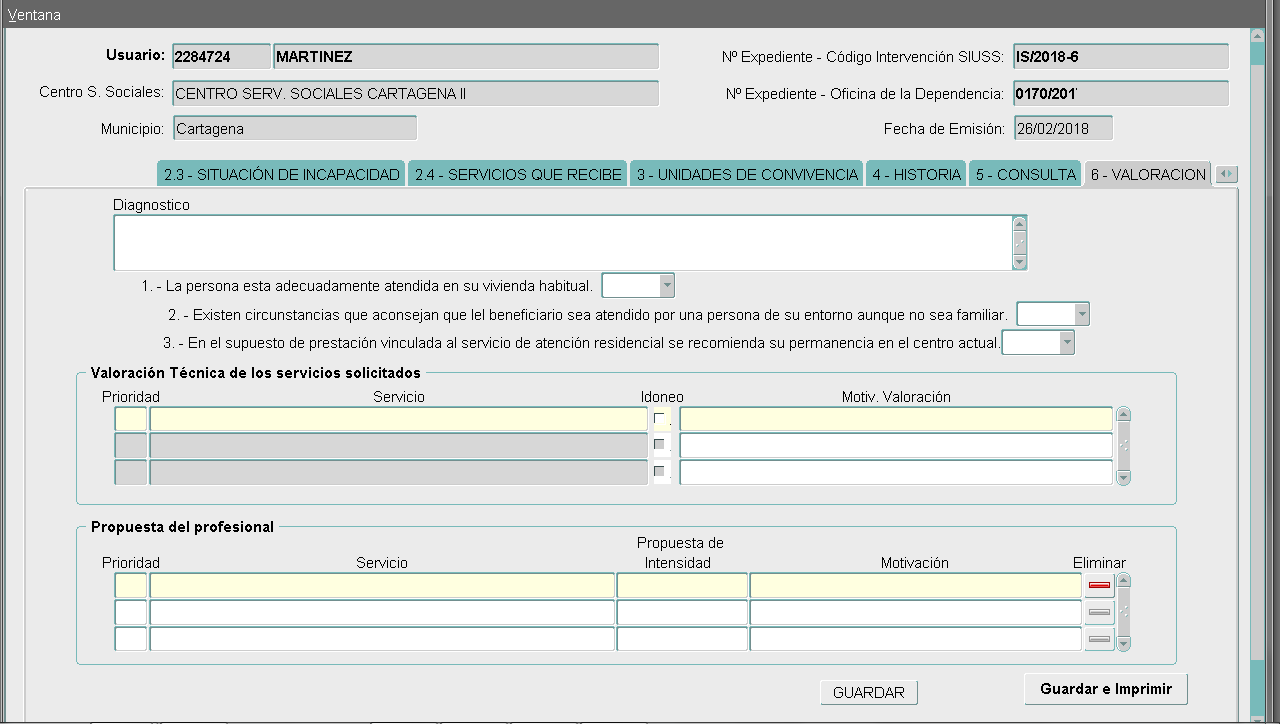Switch to the 4 - HISTORIA tab
This screenshot has height=724, width=1280.
pyautogui.click(x=916, y=174)
